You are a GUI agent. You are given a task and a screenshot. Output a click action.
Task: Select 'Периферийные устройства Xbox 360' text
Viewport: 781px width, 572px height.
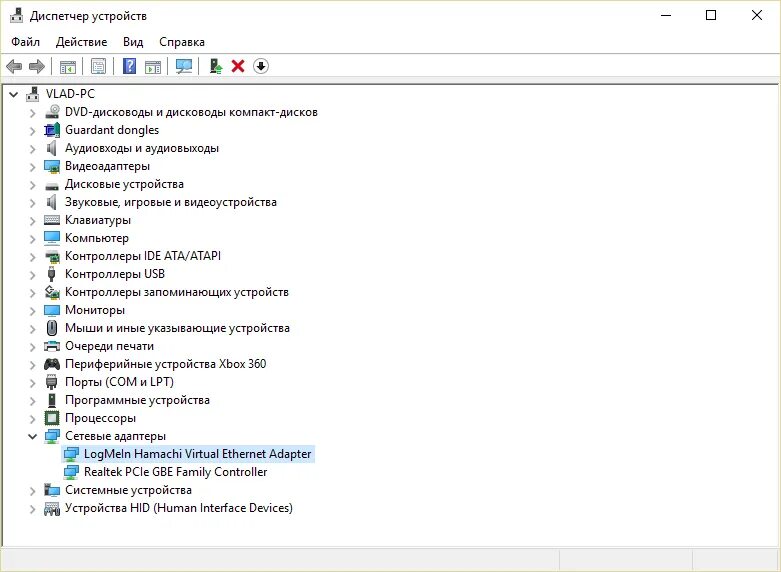point(165,364)
